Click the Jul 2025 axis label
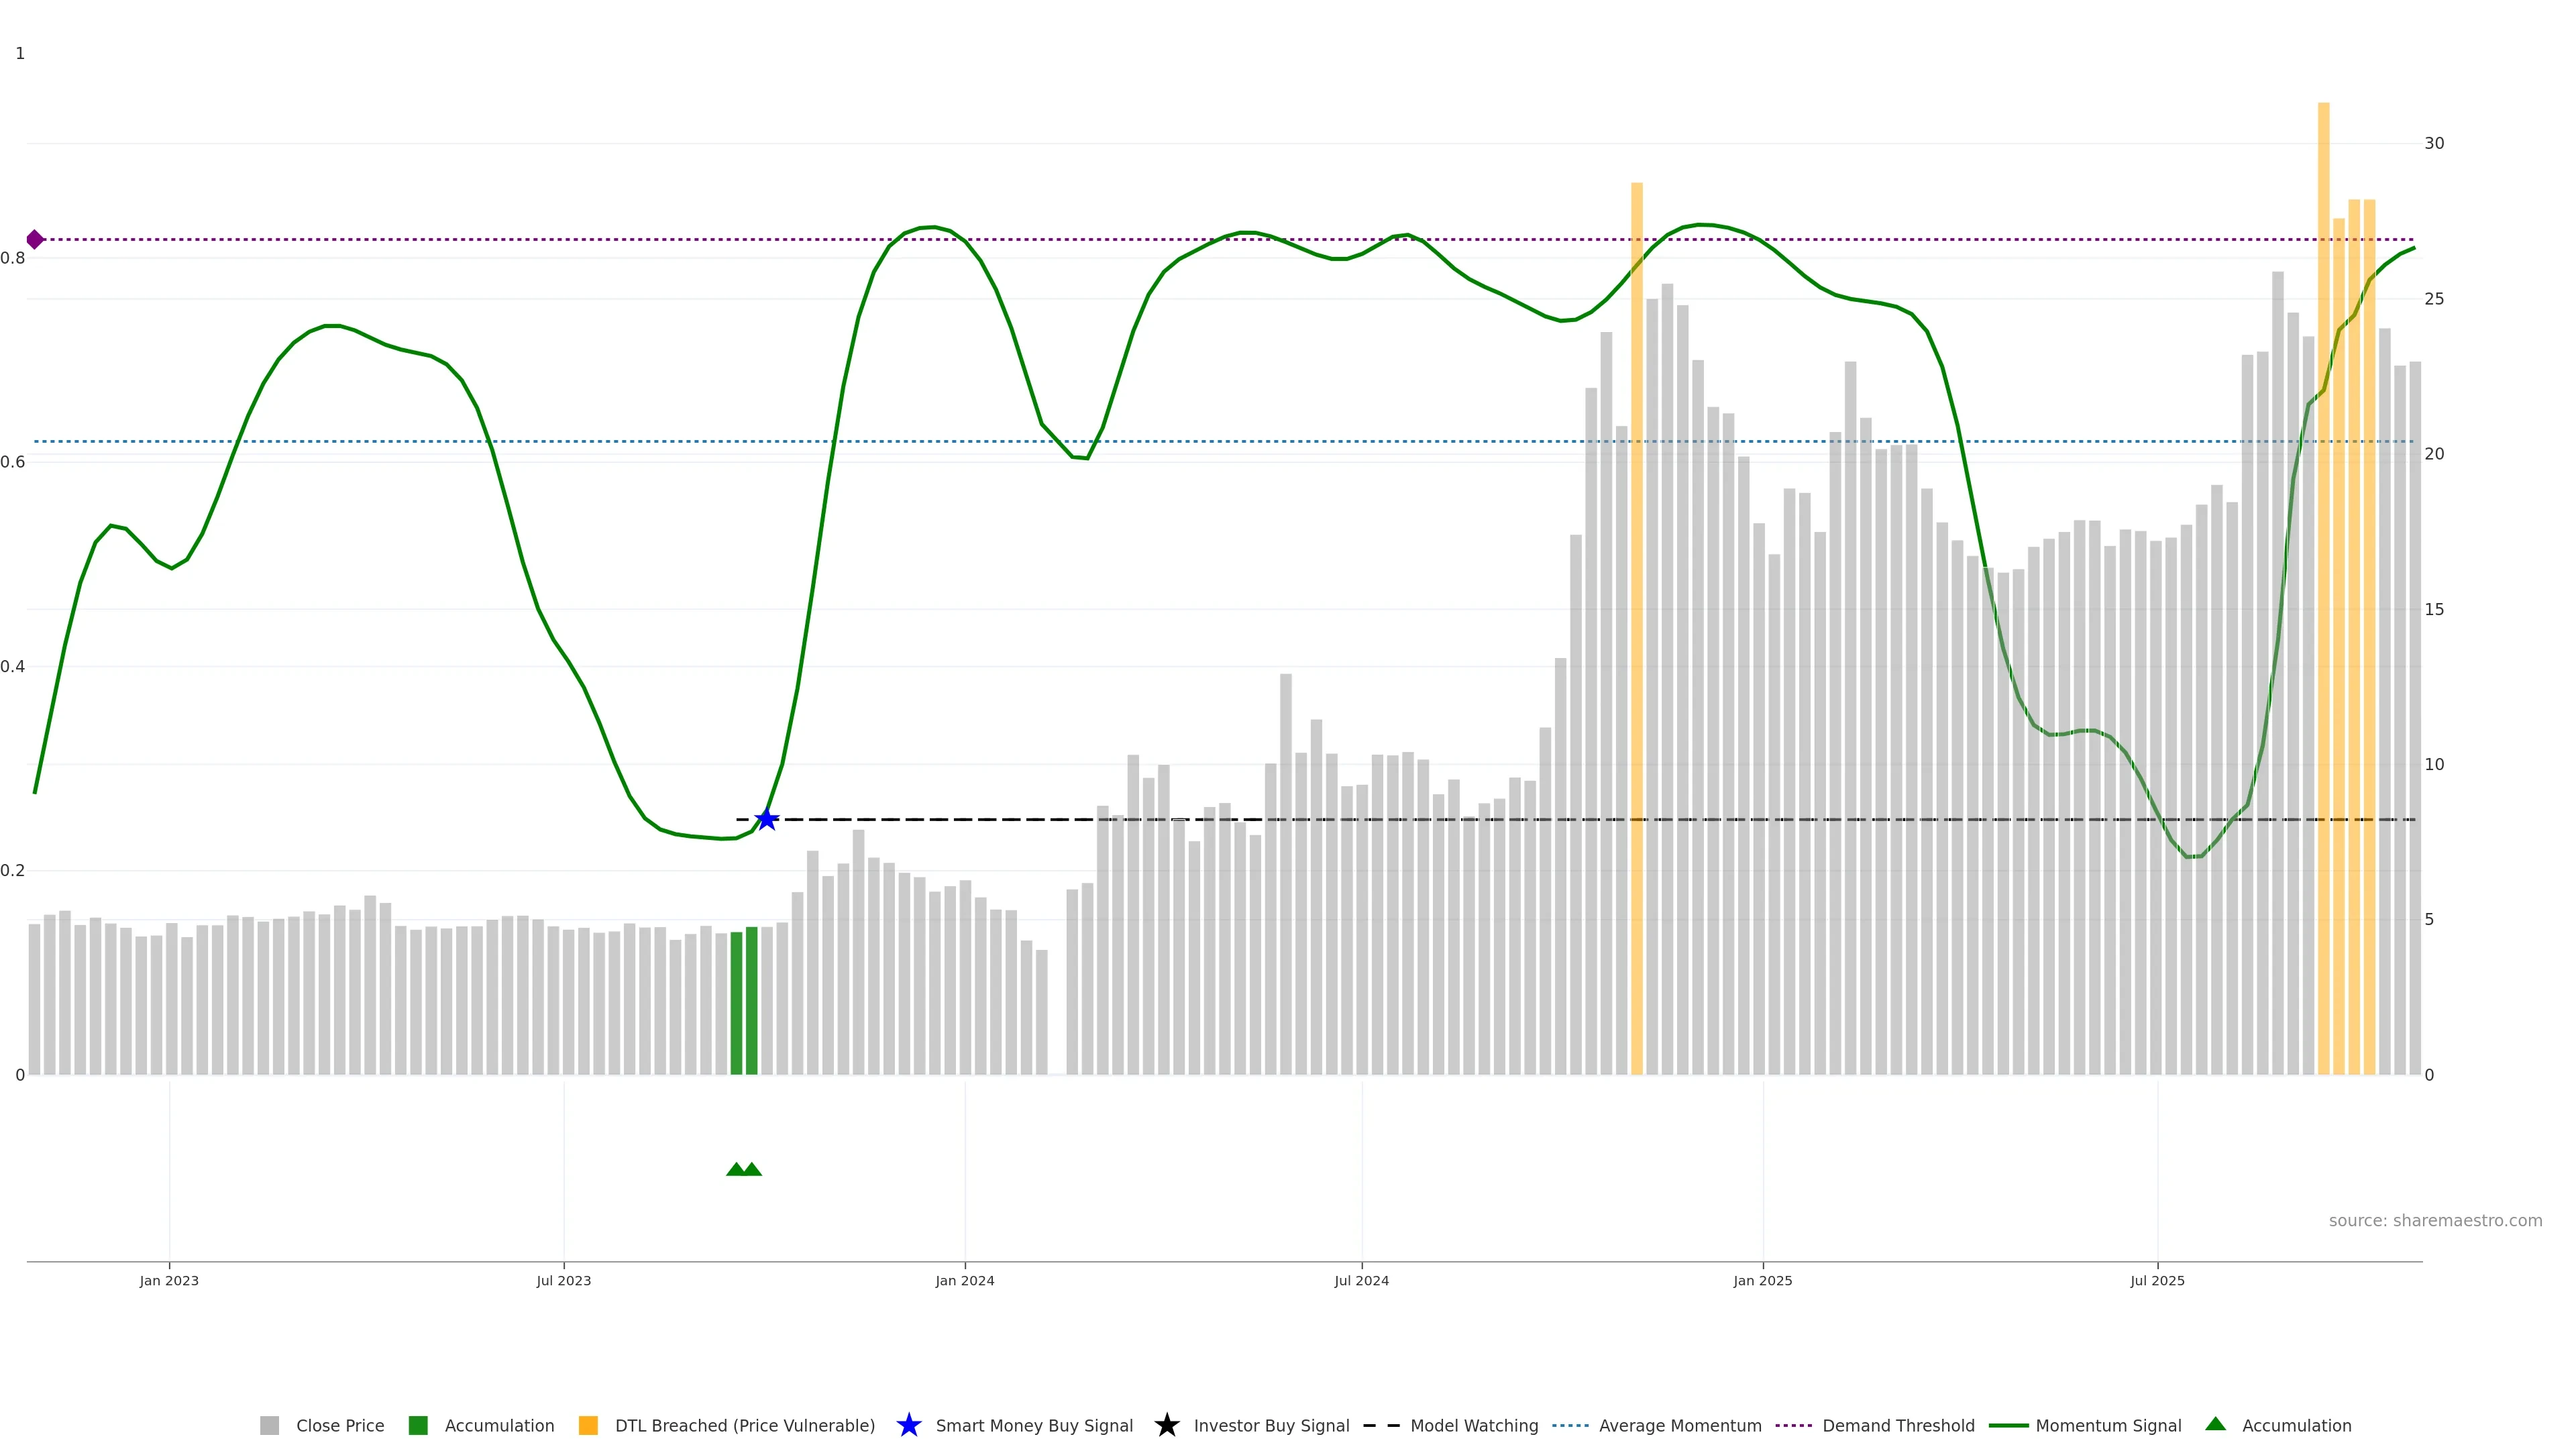The height and width of the screenshot is (1449, 2576). point(2157,1280)
